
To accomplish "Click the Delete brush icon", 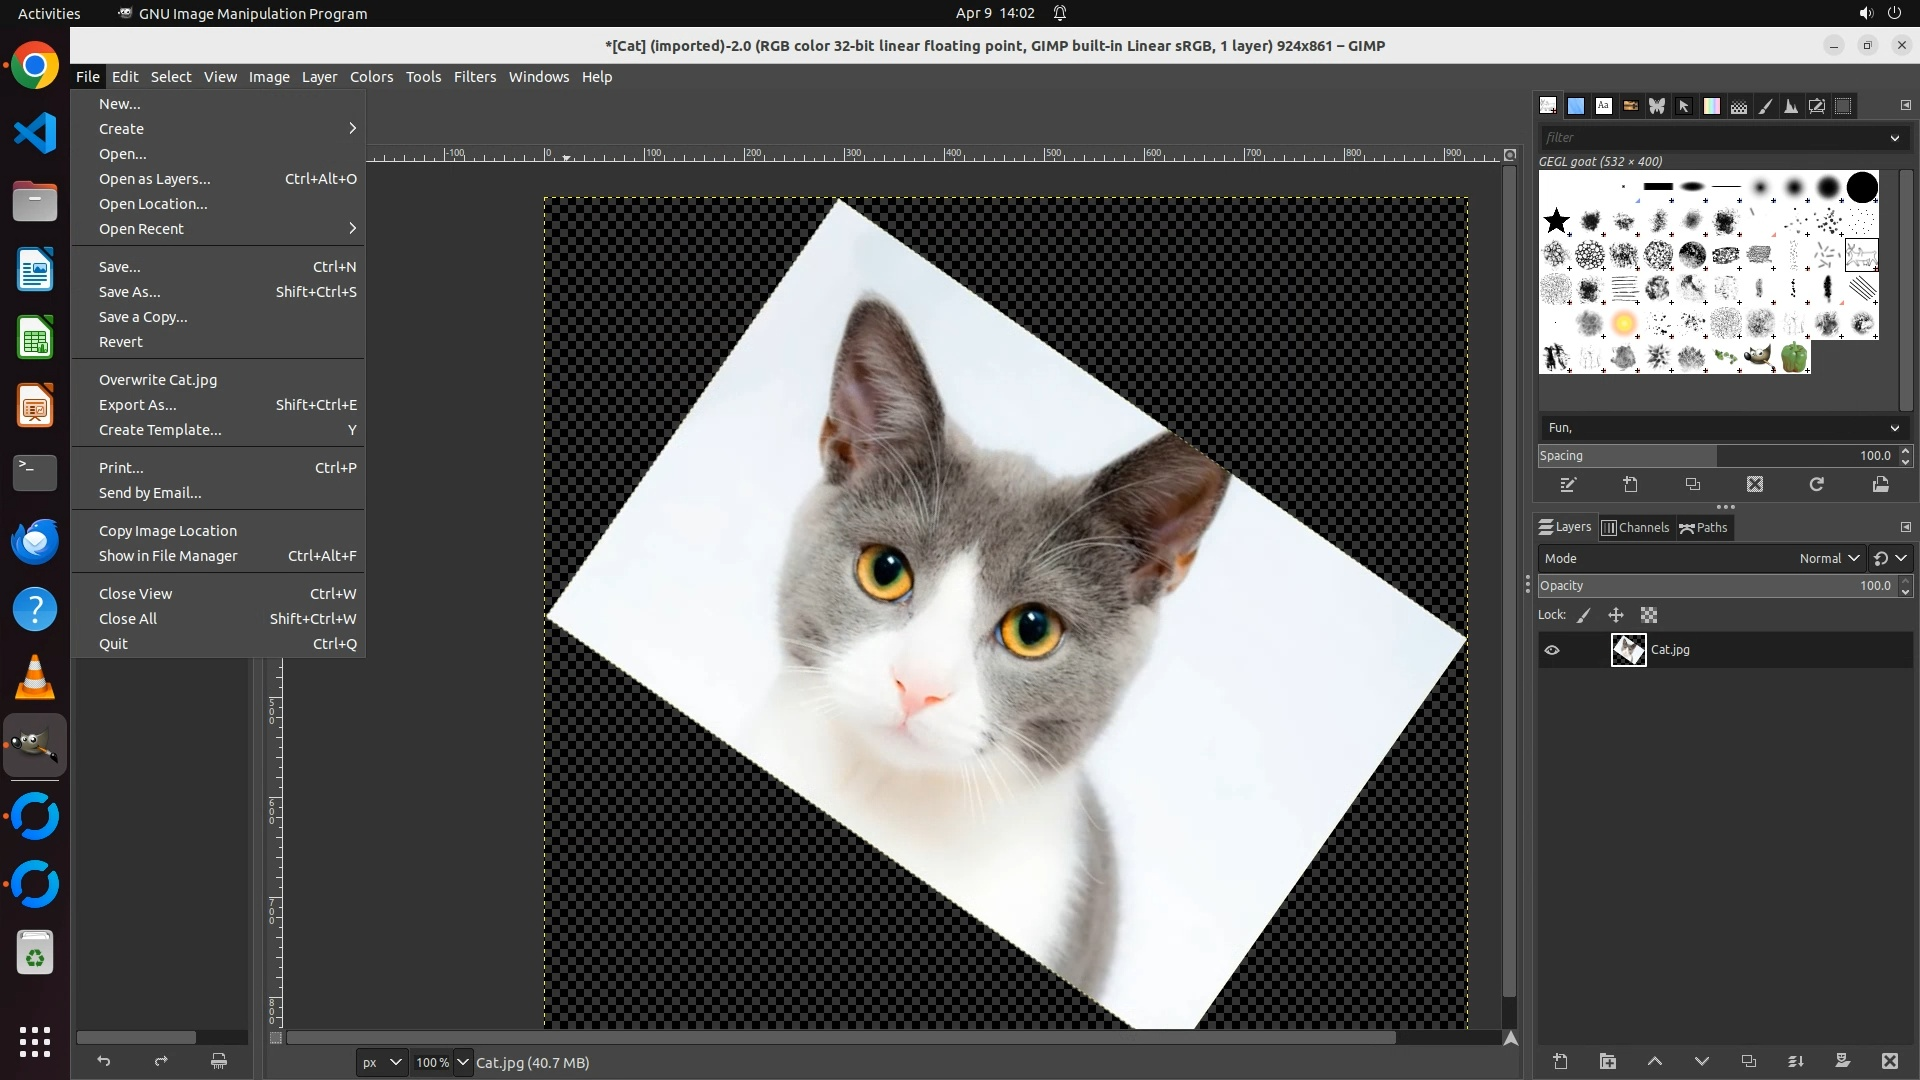I will (x=1755, y=485).
